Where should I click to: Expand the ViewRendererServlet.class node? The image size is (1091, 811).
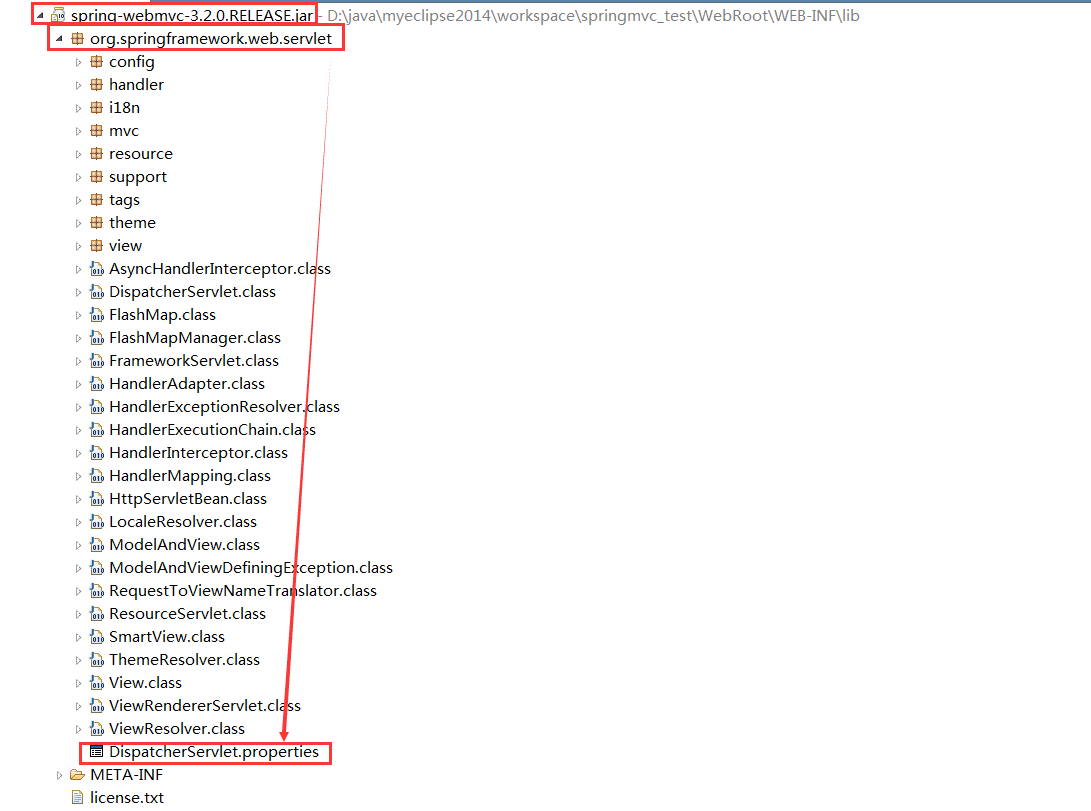tap(79, 706)
